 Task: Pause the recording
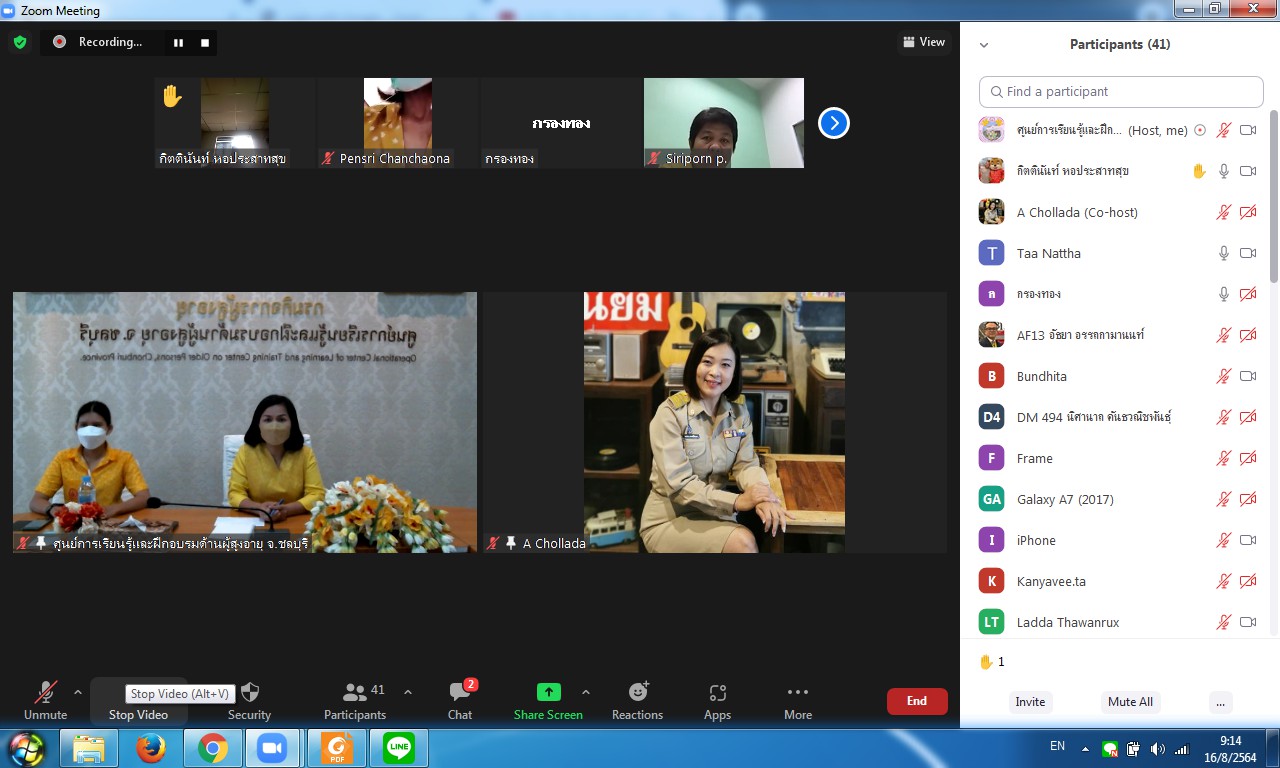(x=179, y=42)
